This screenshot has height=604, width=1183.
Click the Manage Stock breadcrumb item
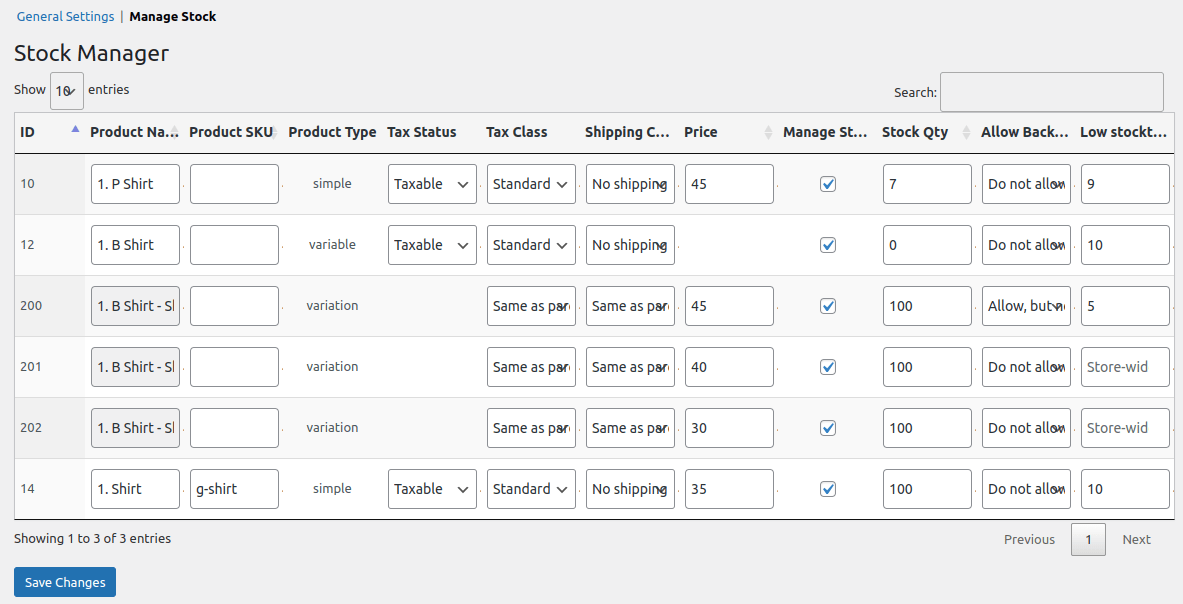pos(172,16)
